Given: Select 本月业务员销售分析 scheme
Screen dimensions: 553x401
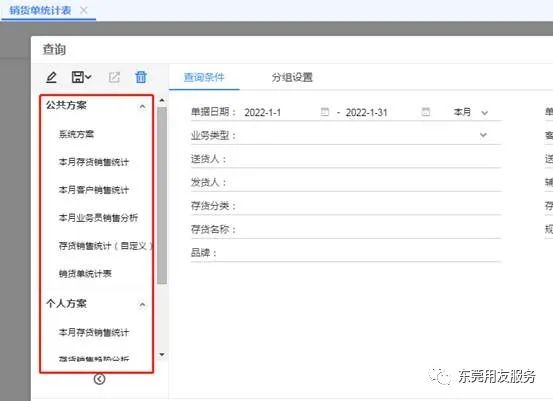Looking at the screenshot, I should pos(98,218).
